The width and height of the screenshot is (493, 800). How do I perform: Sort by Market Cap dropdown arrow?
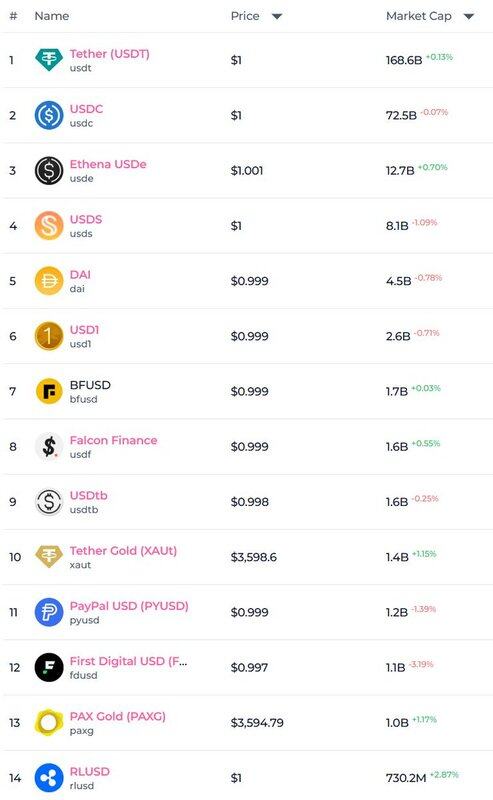pyautogui.click(x=469, y=16)
